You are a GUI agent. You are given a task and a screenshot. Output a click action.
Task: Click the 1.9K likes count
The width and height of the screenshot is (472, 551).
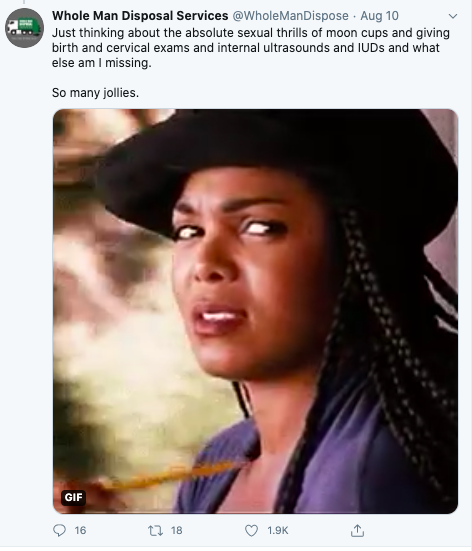click(x=278, y=530)
